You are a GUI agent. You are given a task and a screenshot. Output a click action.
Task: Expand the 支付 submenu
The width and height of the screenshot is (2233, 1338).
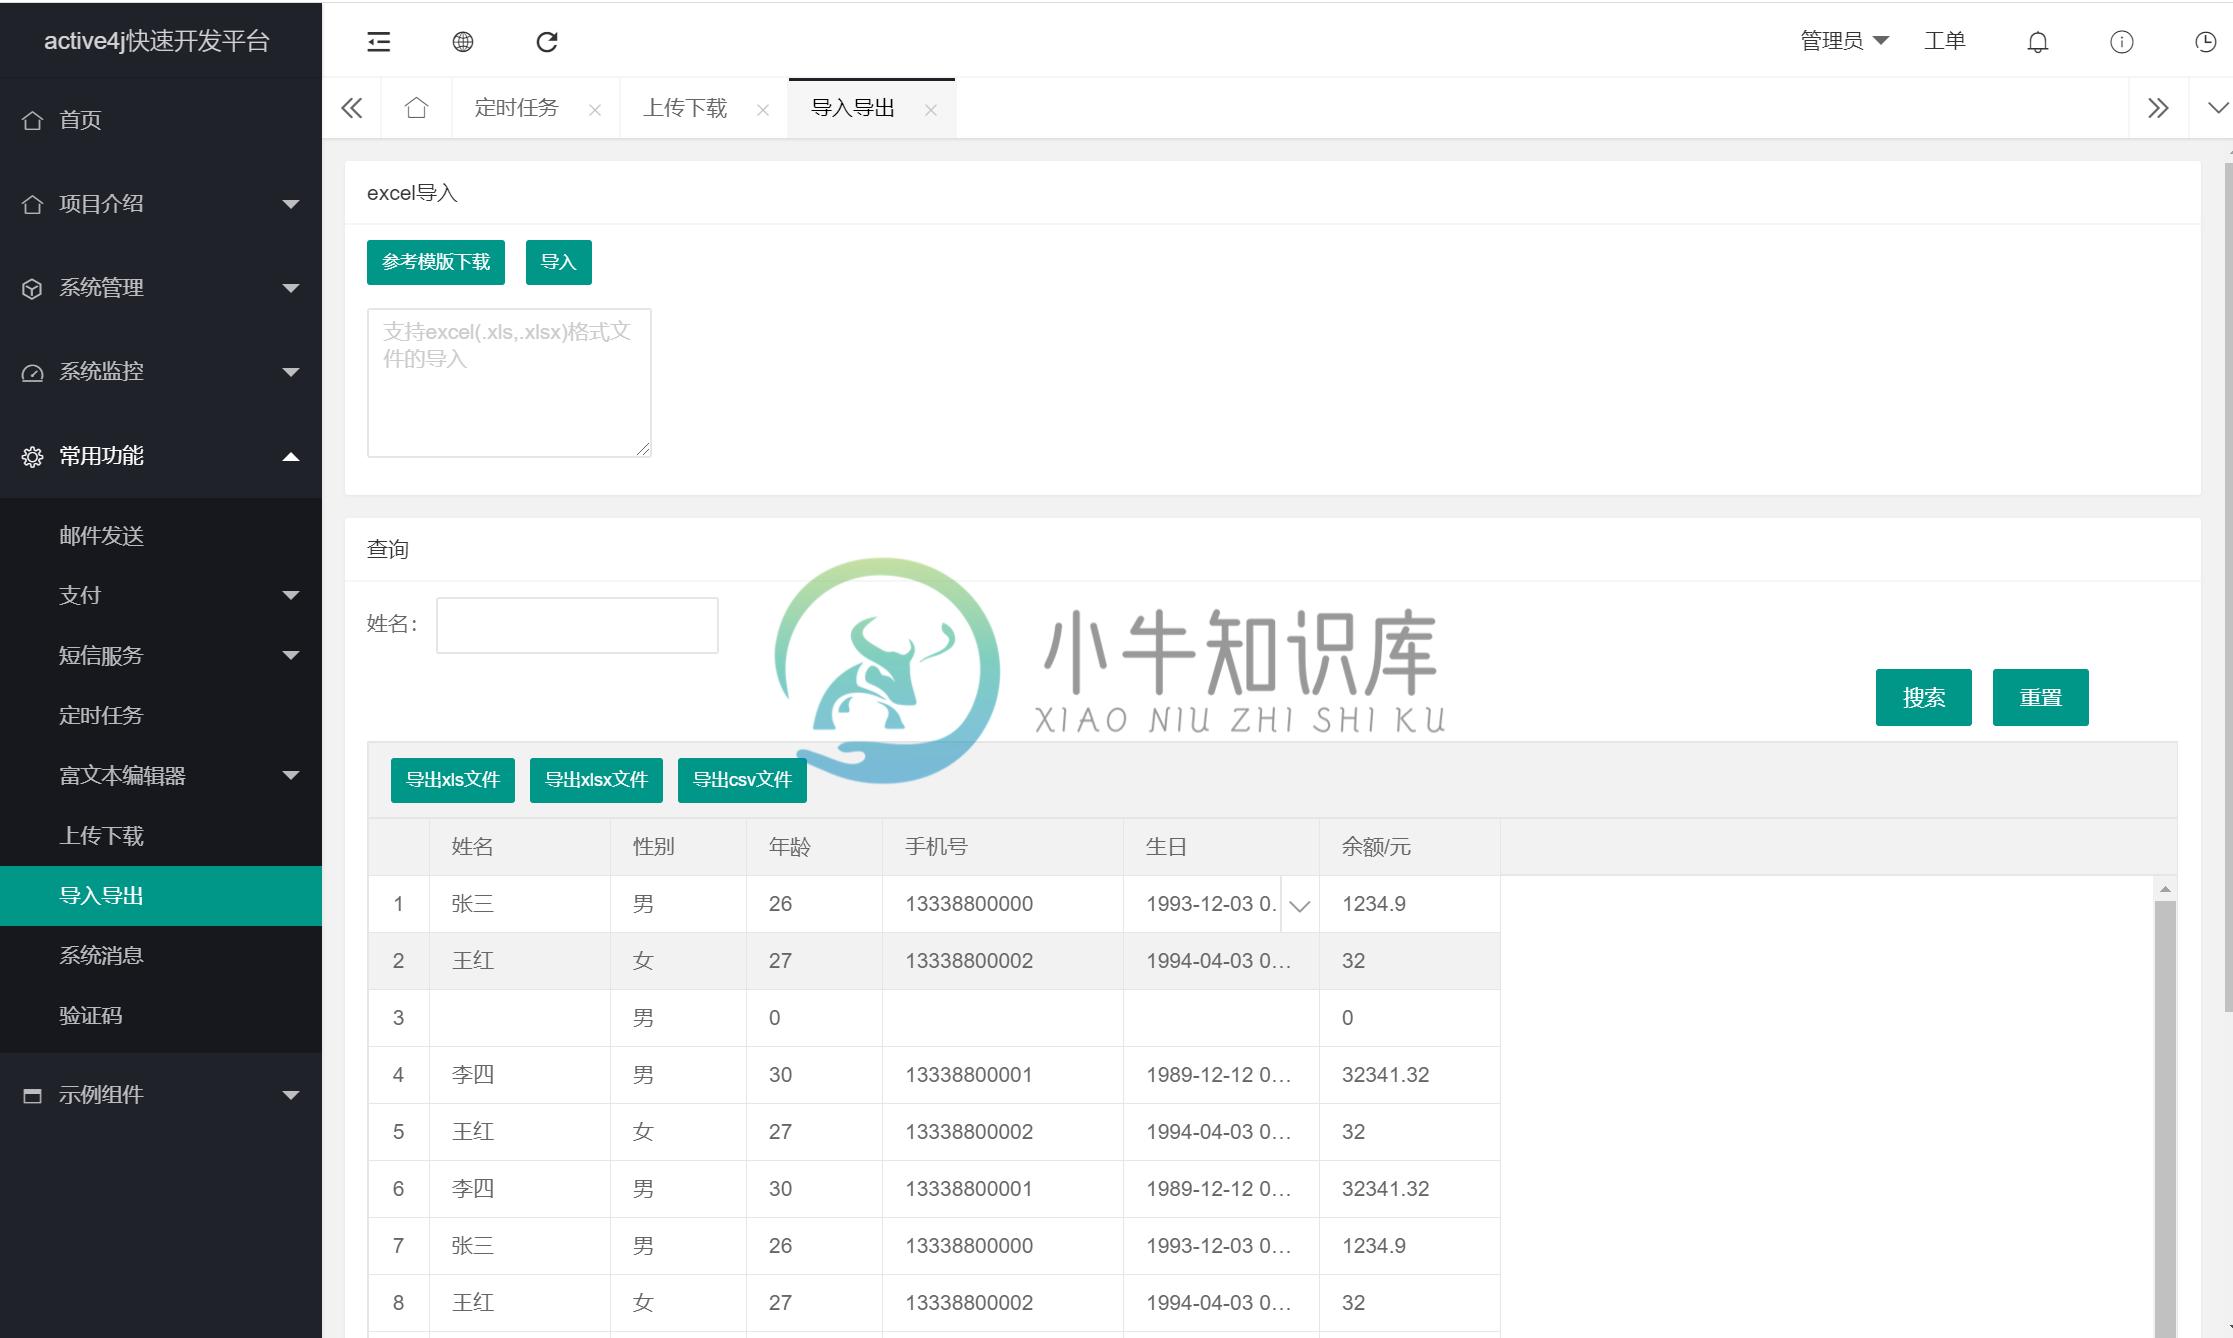point(161,596)
